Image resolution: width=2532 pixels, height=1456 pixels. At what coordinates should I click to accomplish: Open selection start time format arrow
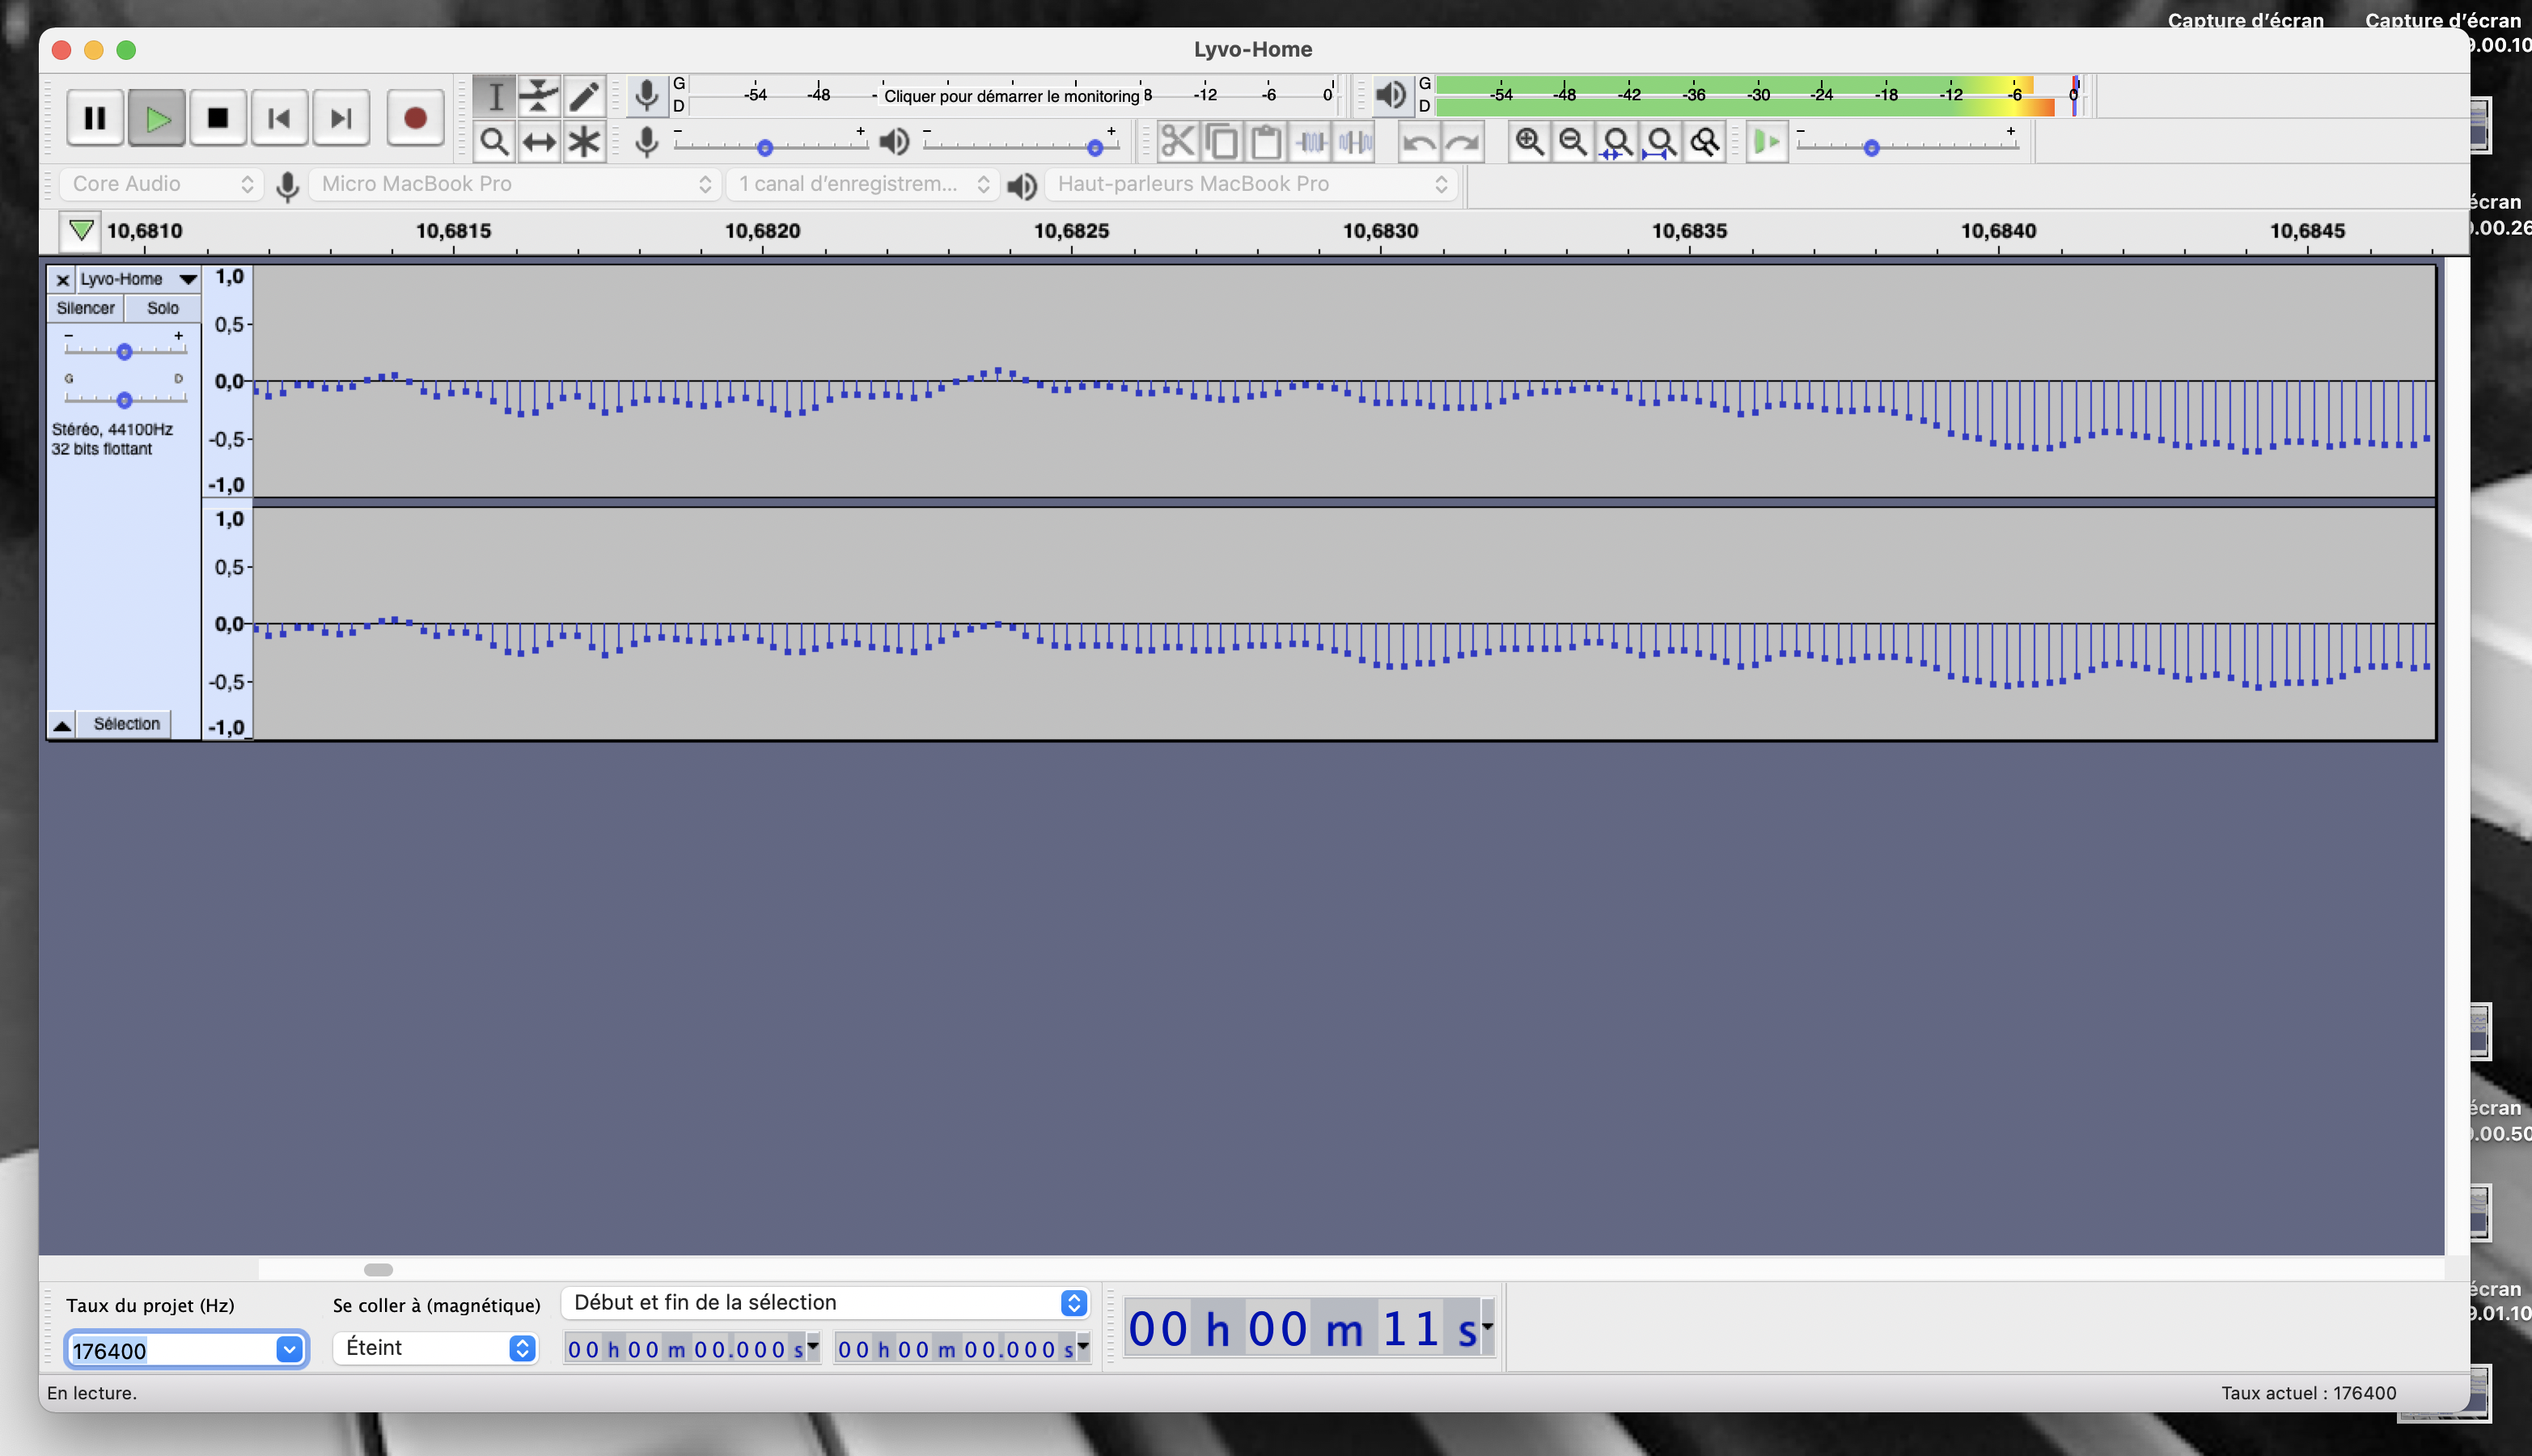coord(813,1346)
